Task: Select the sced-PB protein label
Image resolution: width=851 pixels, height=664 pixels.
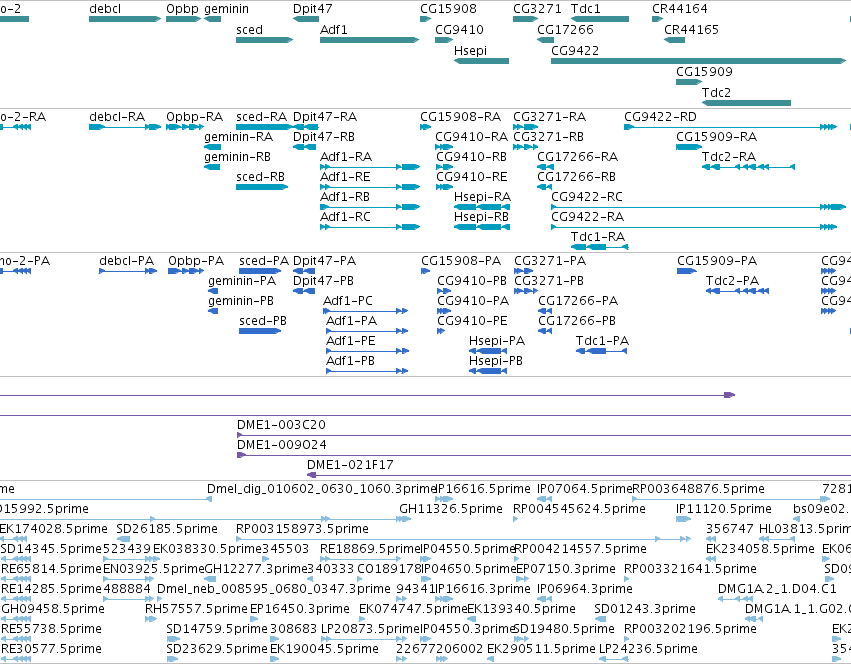Action: 263,321
